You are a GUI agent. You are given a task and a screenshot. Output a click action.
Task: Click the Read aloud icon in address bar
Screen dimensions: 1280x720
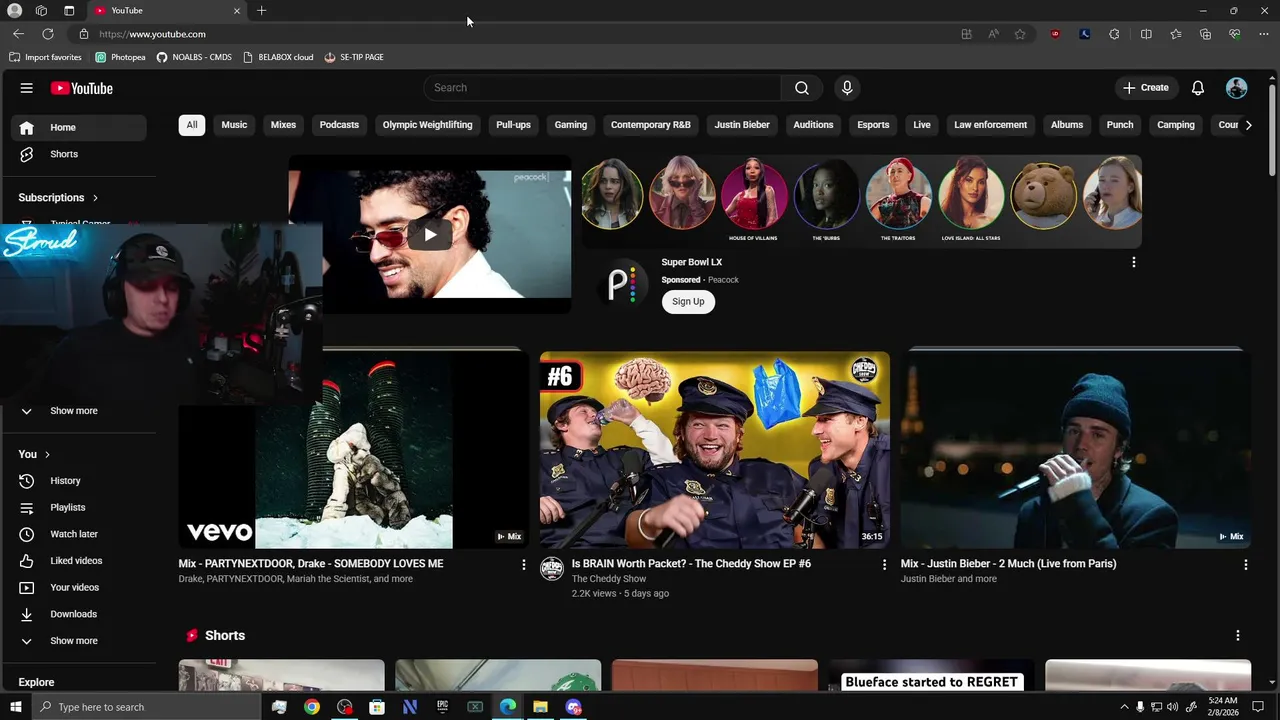993,34
